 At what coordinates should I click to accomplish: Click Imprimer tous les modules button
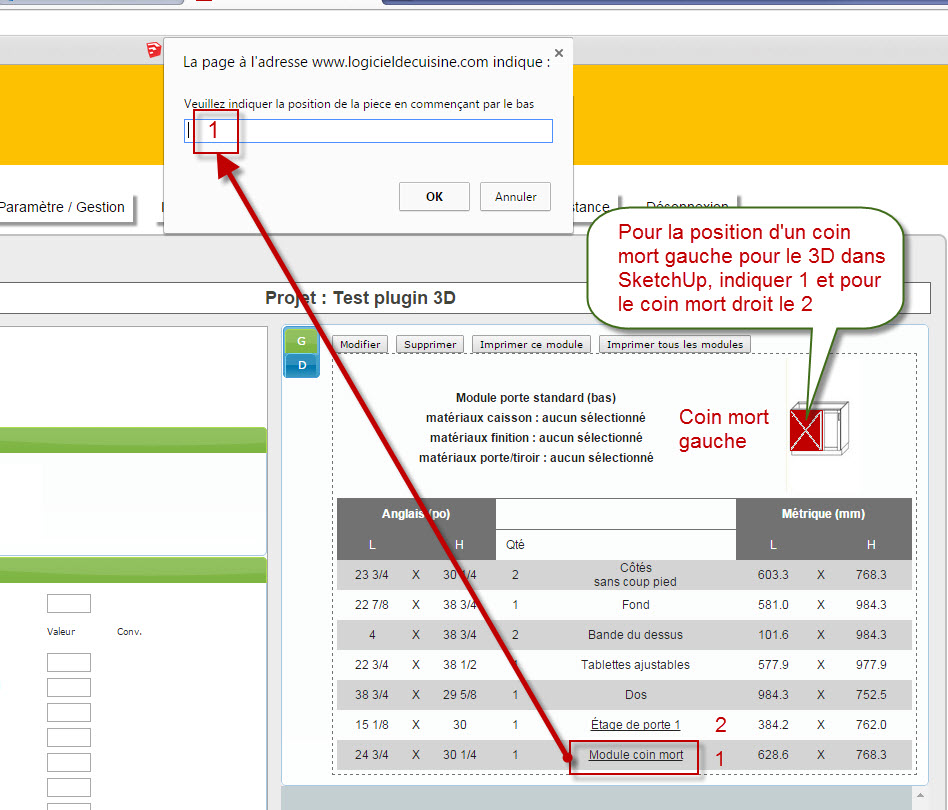(x=675, y=344)
